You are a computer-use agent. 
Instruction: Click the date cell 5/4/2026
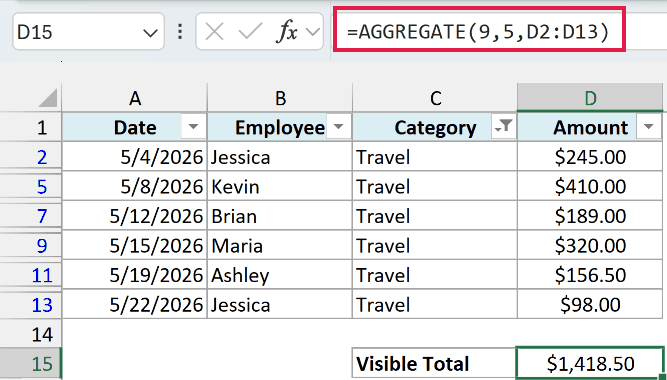[135, 157]
